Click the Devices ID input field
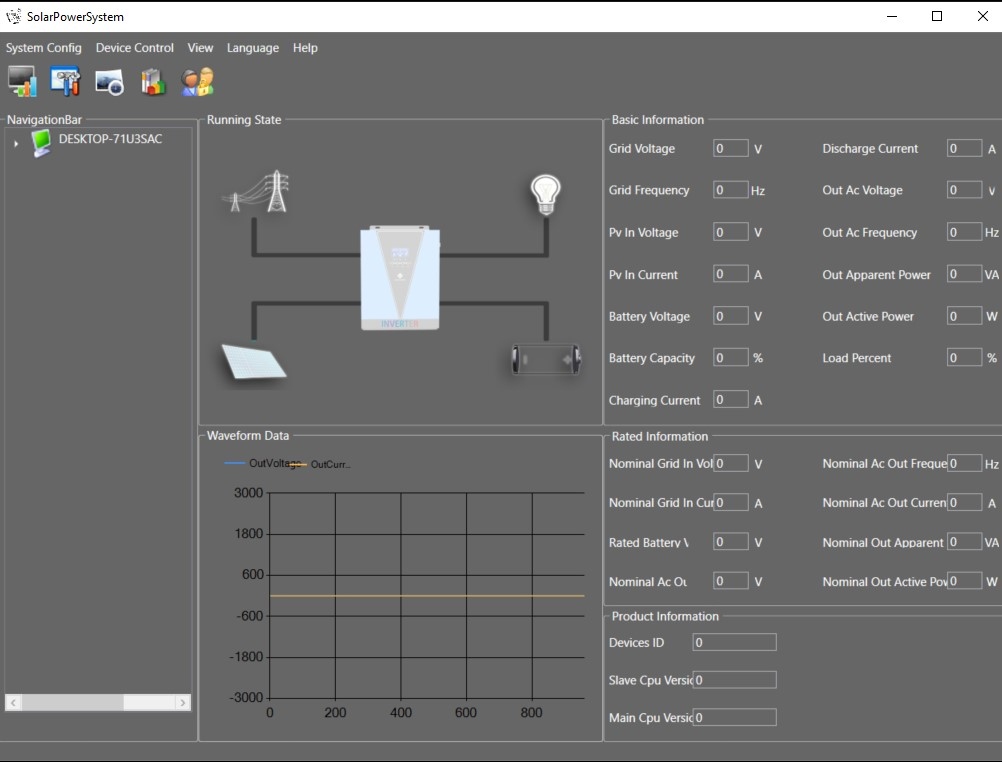 coord(734,643)
